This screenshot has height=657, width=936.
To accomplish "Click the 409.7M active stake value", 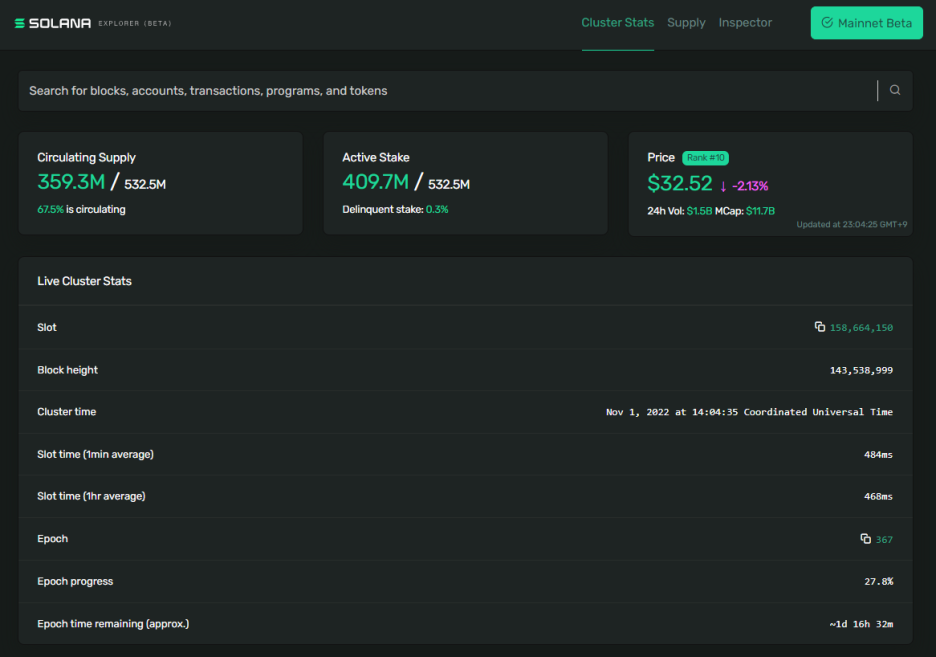I will point(375,182).
